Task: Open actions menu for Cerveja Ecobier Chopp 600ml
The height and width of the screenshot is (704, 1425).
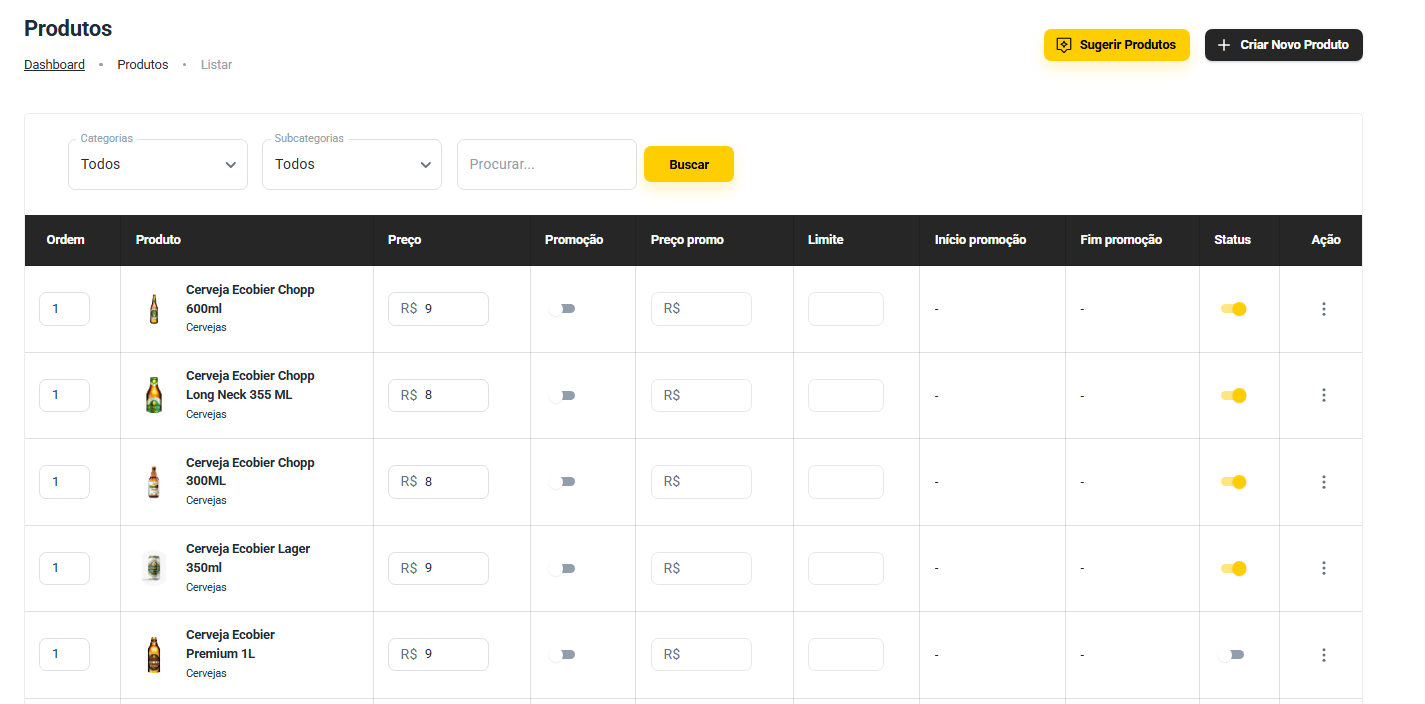Action: click(1324, 309)
